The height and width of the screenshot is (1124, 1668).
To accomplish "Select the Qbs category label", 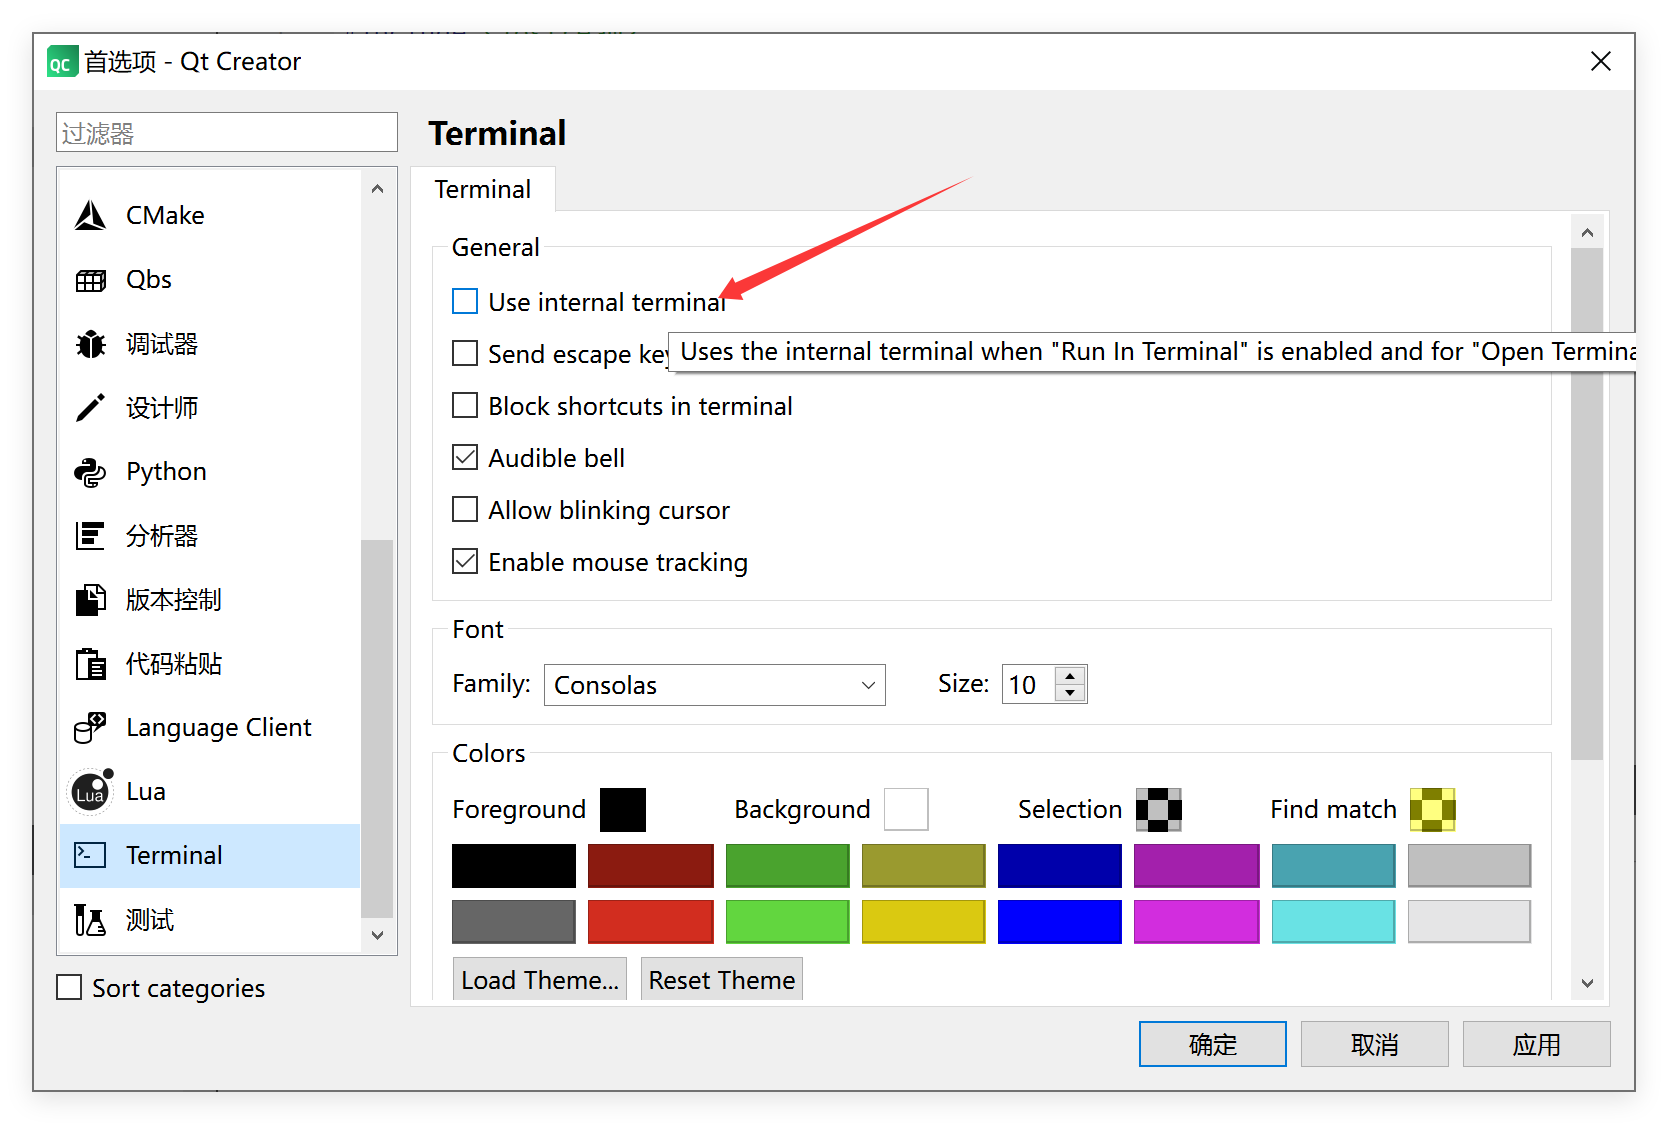I will pyautogui.click(x=149, y=279).
